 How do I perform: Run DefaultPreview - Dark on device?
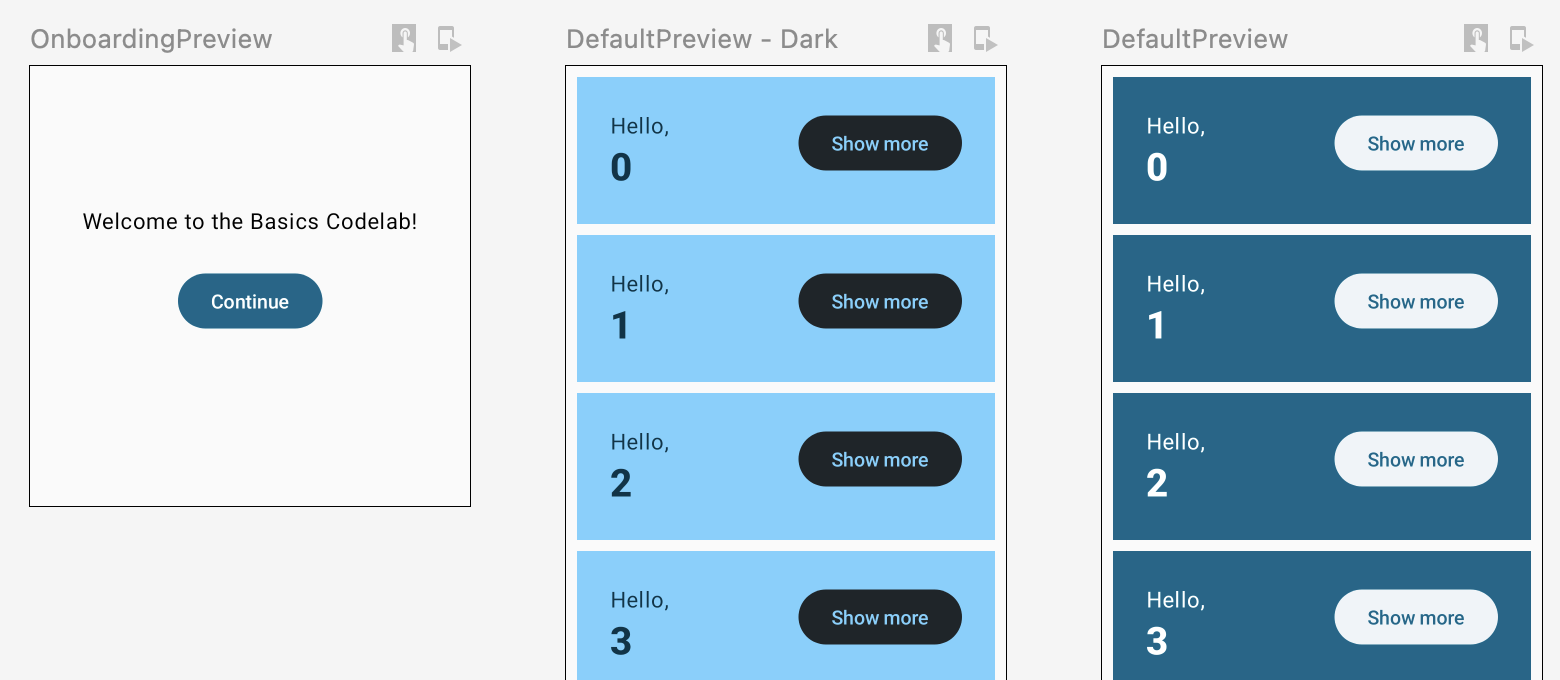coord(985,39)
